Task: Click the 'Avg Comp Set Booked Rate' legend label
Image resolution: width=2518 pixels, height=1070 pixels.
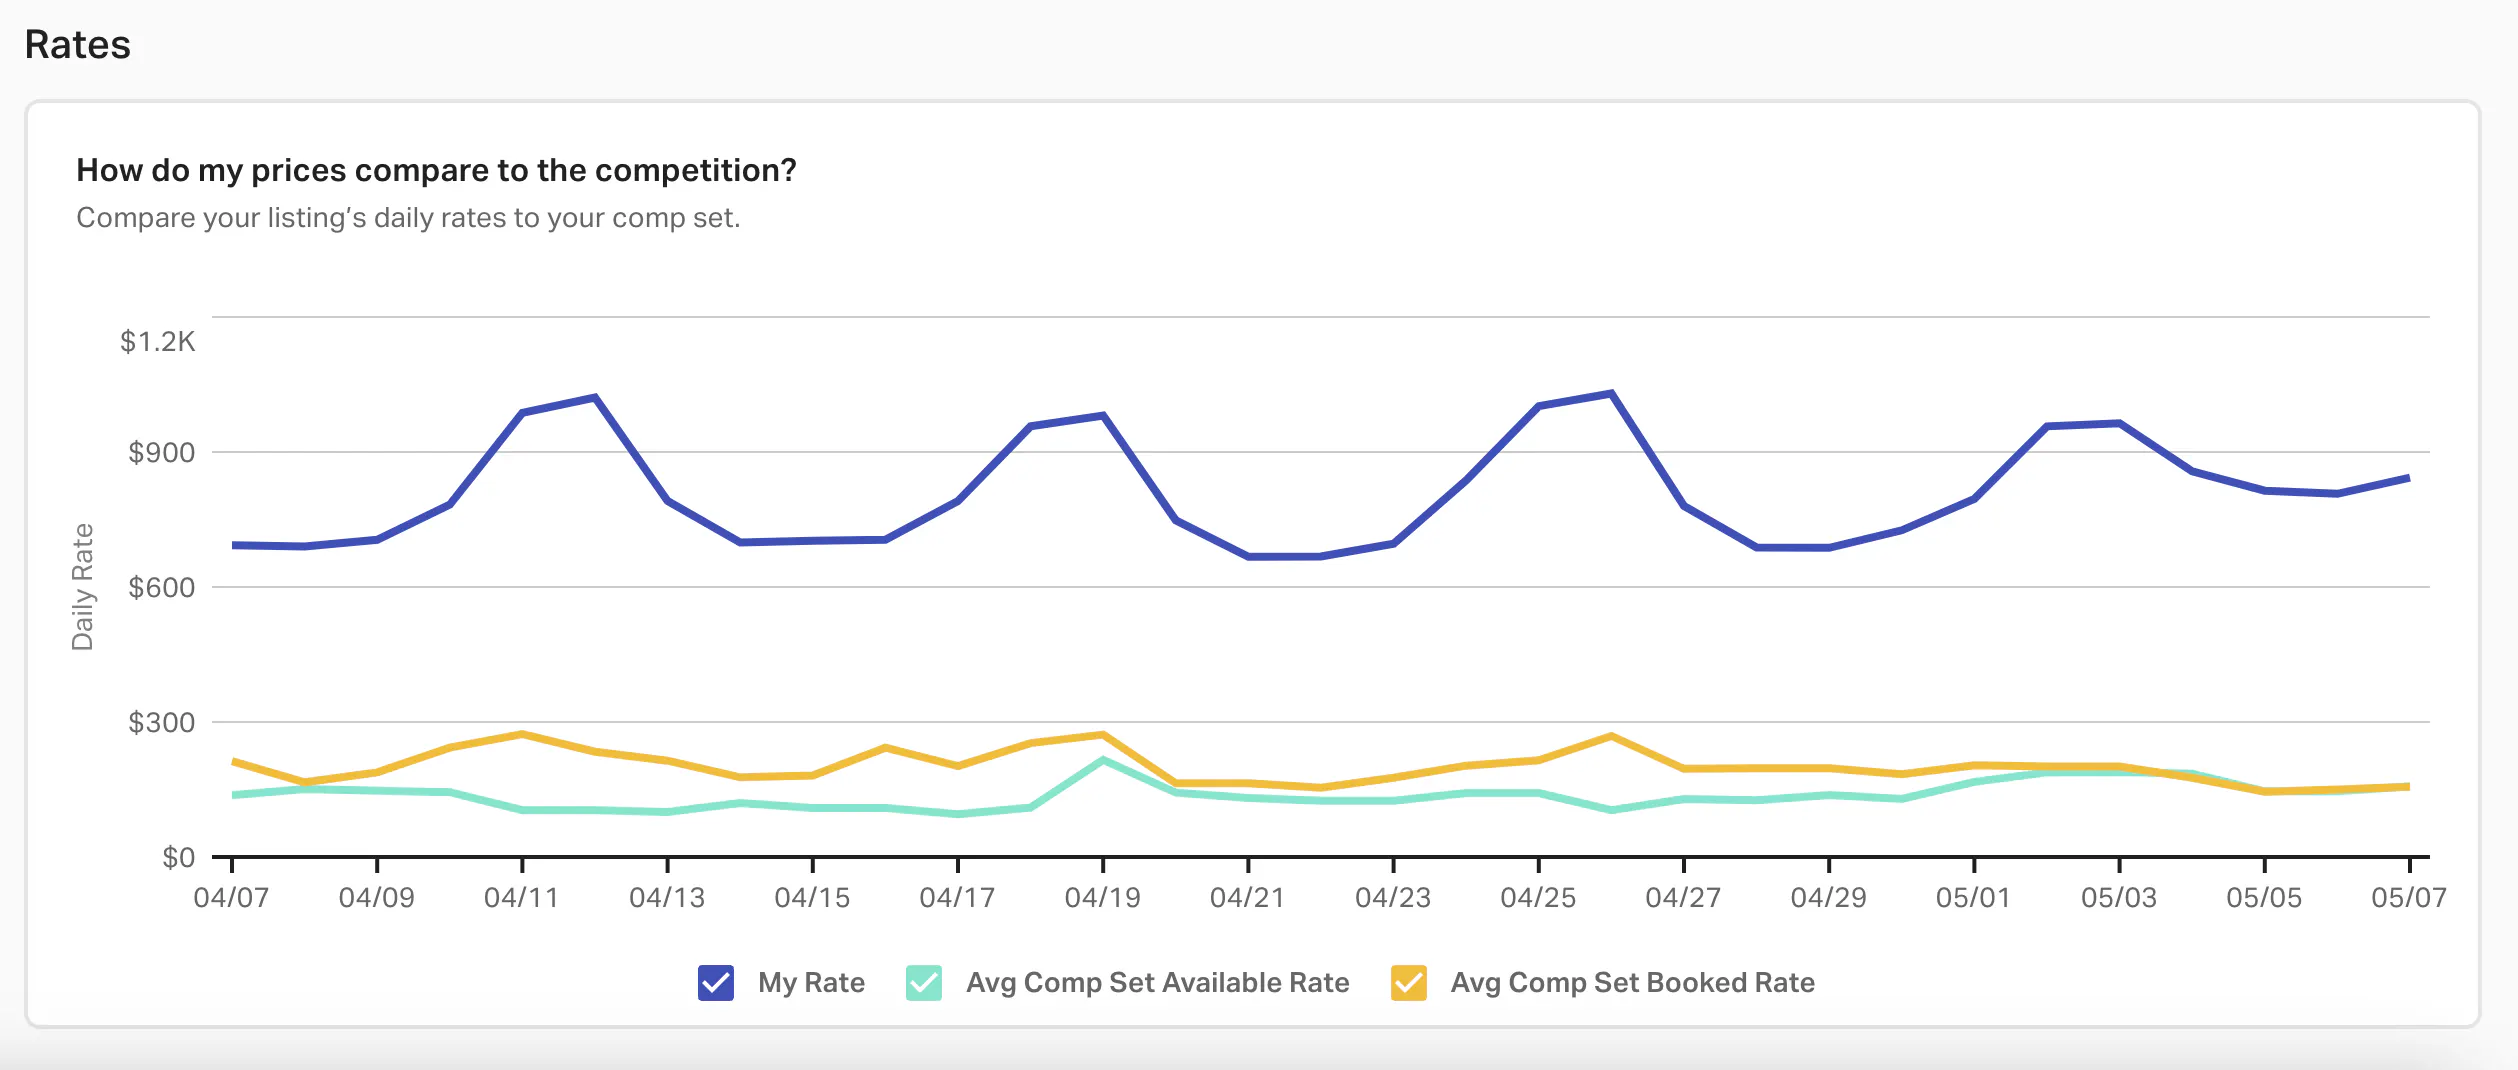Action: tap(1632, 983)
